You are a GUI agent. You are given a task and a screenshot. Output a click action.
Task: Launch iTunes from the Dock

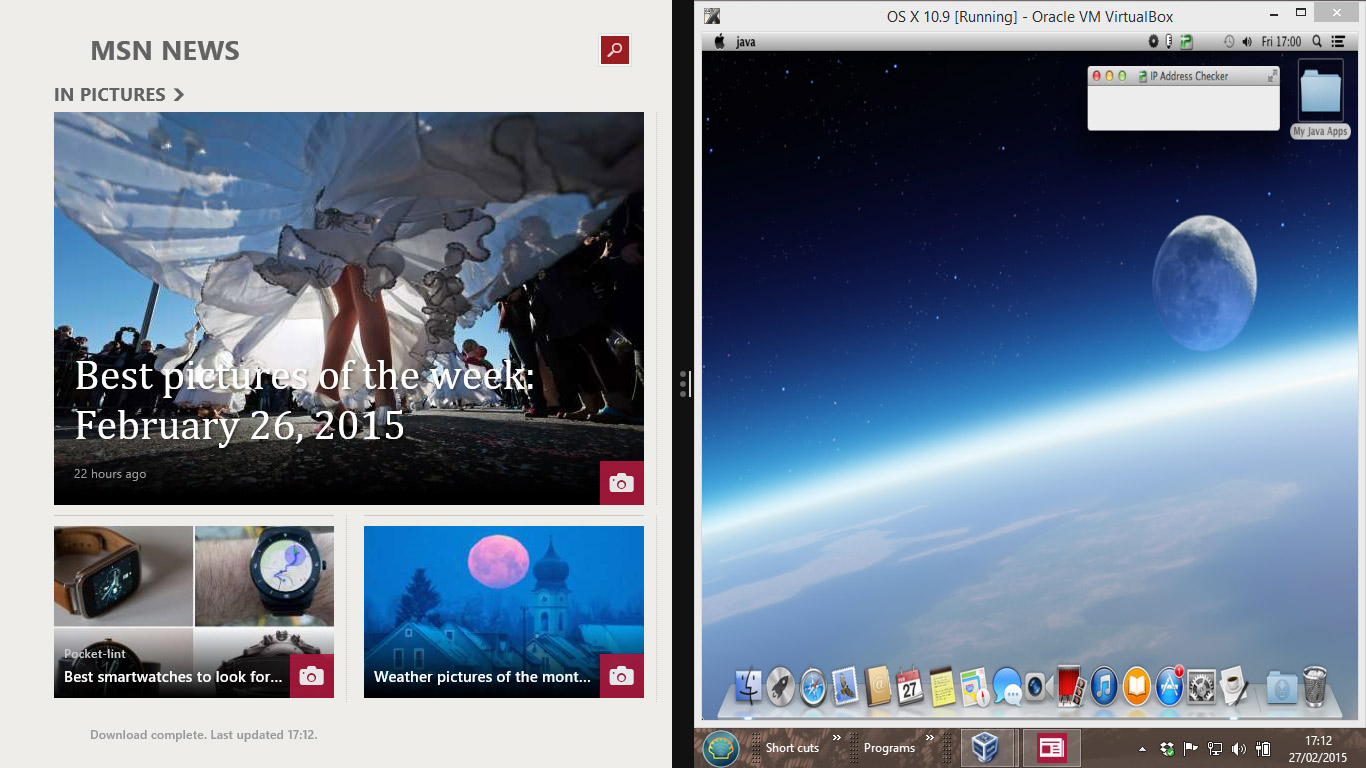coord(1104,687)
